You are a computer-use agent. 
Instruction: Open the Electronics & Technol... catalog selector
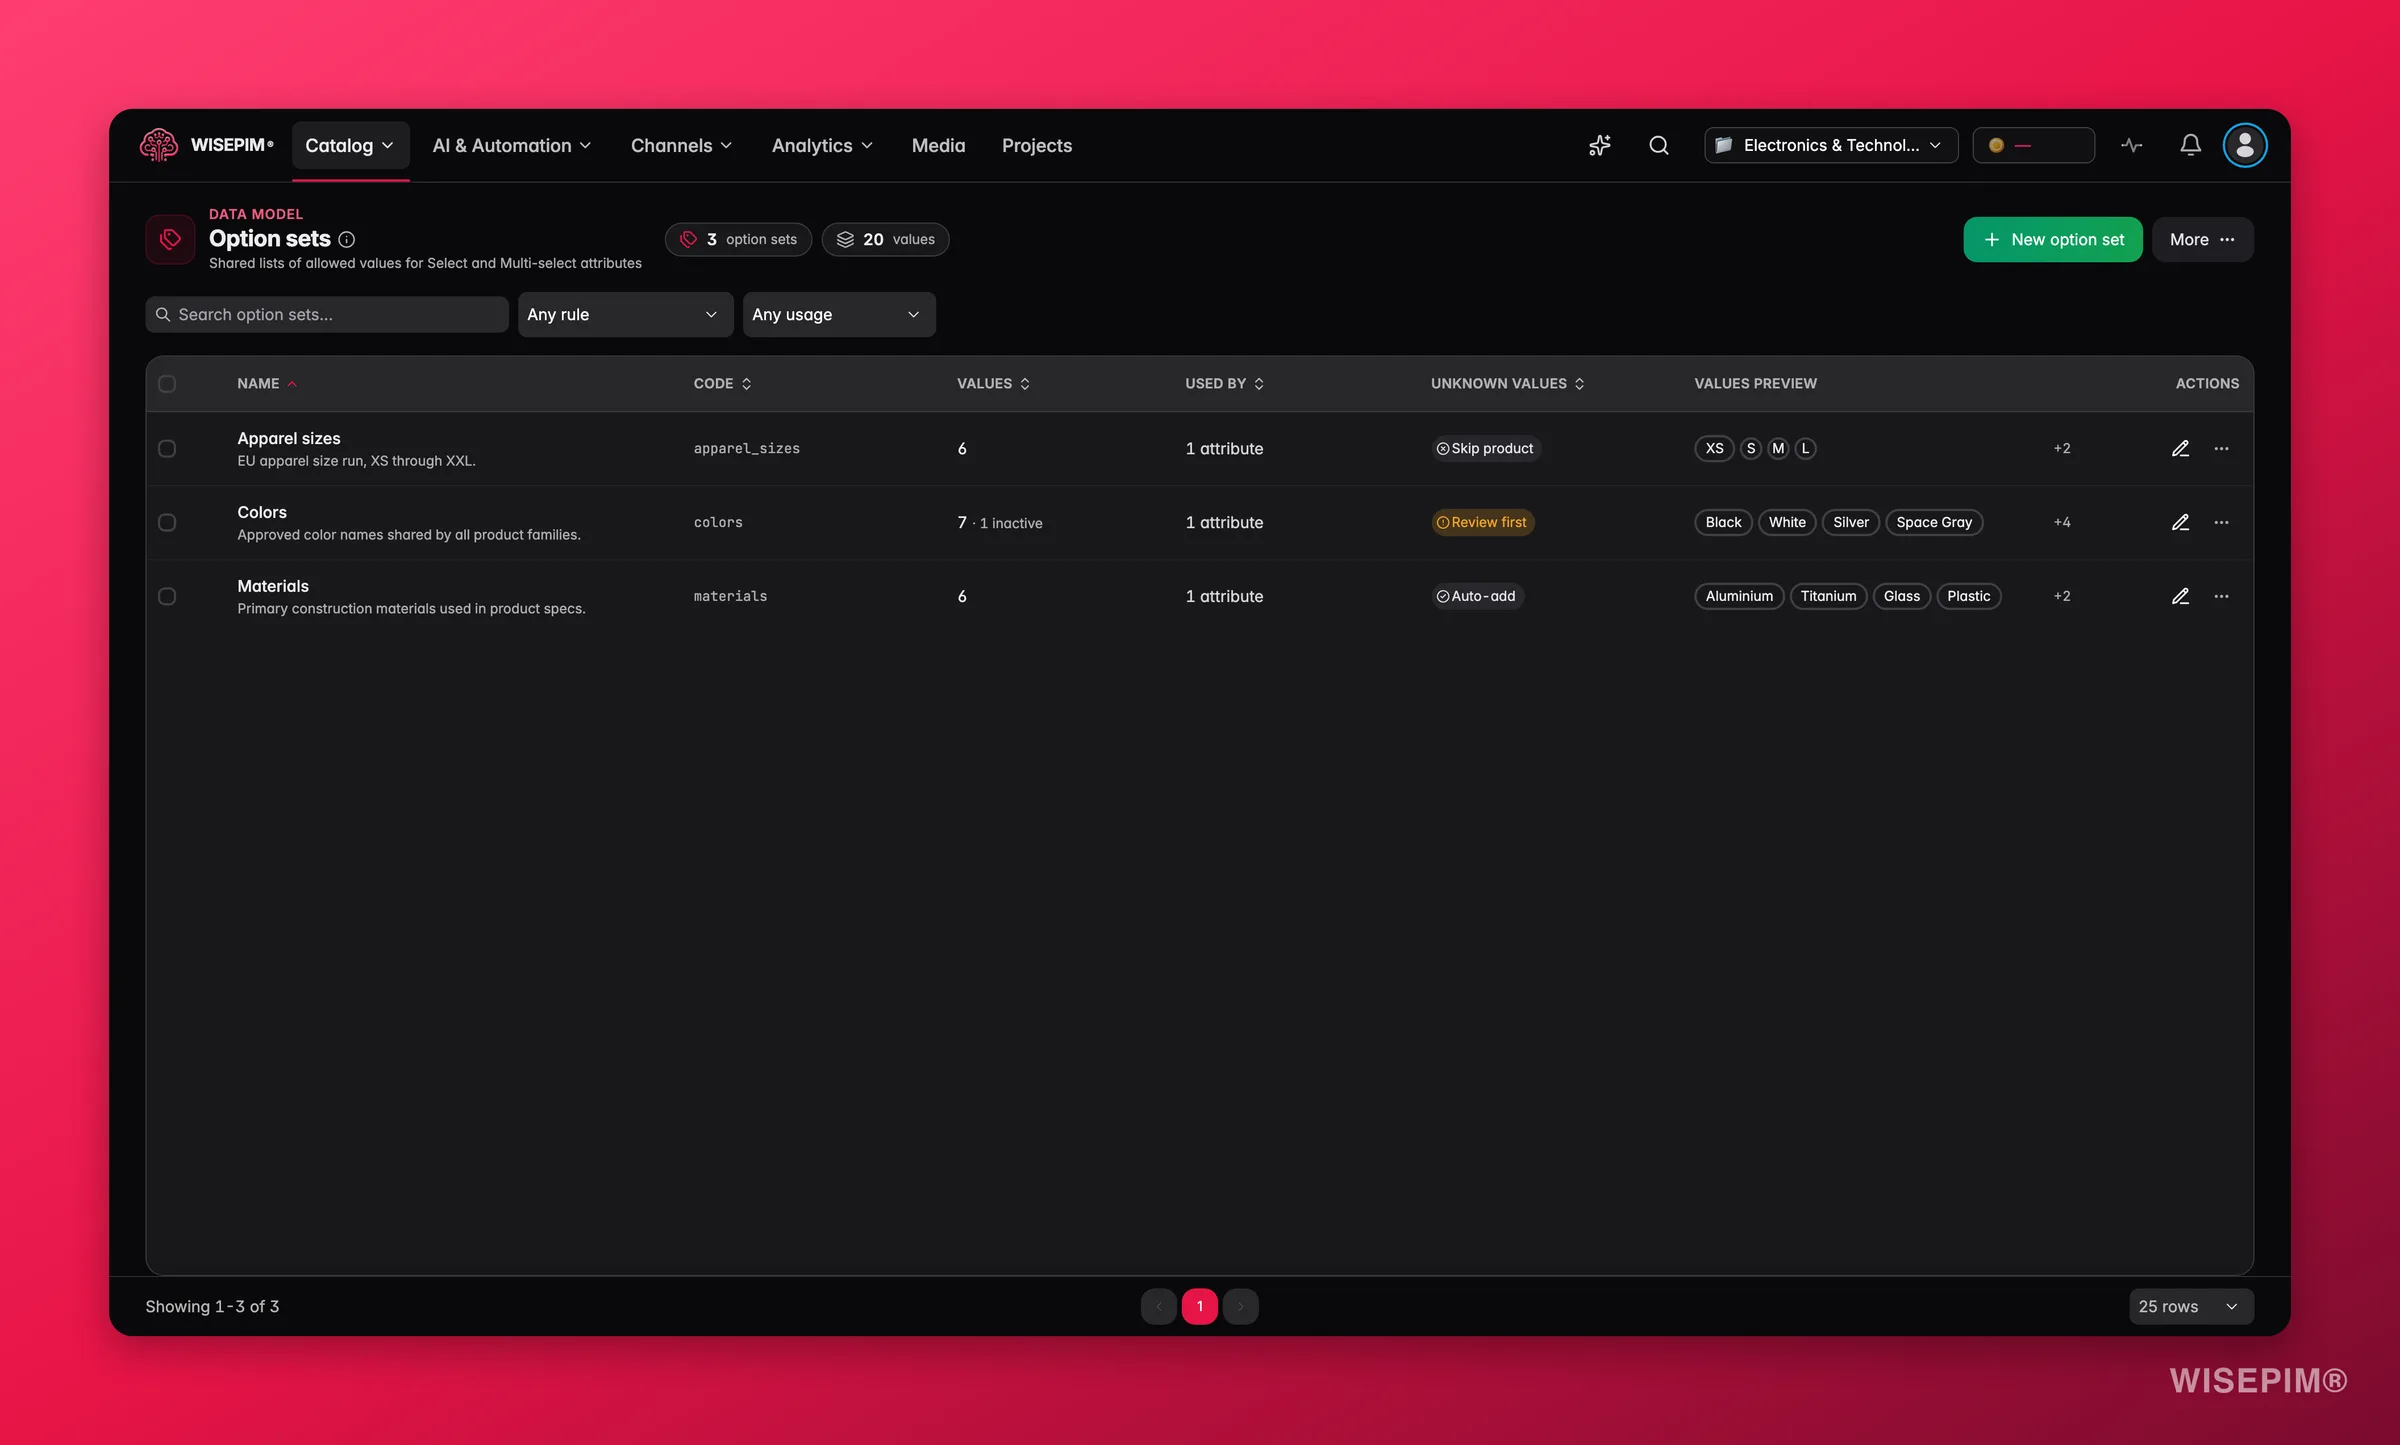click(1831, 146)
